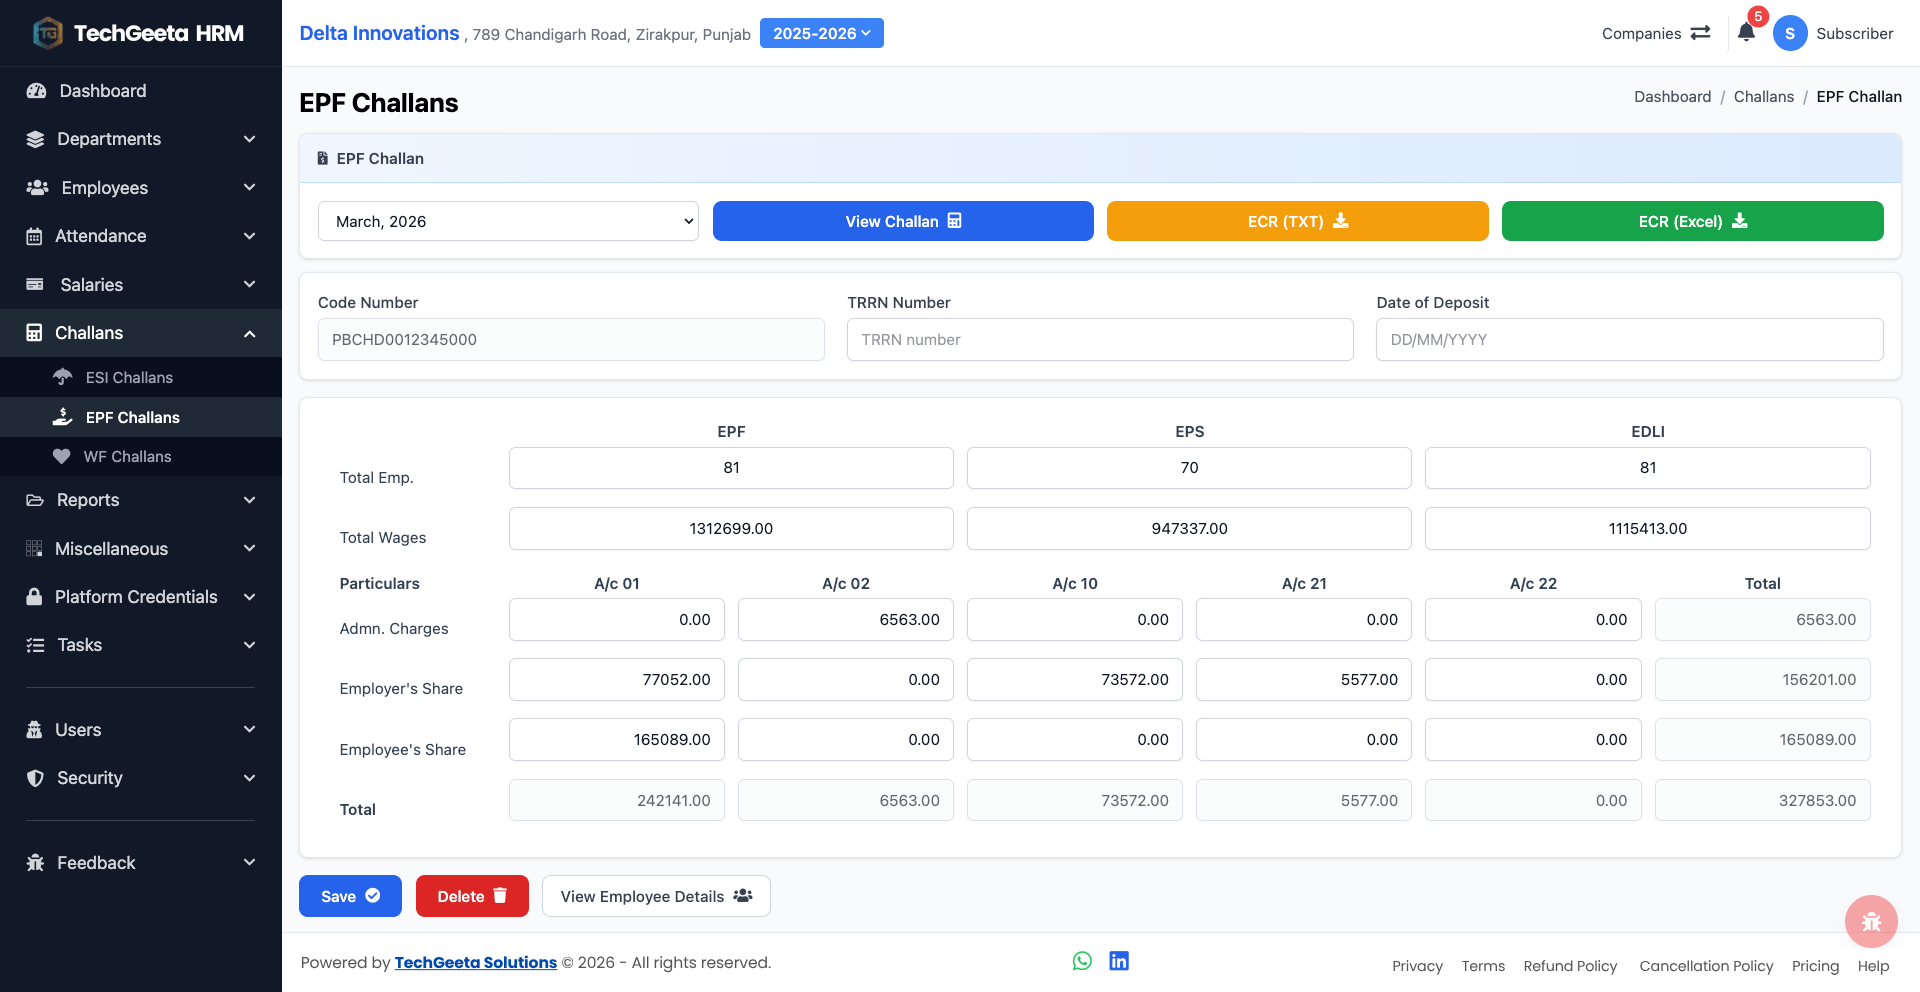The width and height of the screenshot is (1920, 992).
Task: Open the Feedback sidebar menu
Action: pos(141,863)
